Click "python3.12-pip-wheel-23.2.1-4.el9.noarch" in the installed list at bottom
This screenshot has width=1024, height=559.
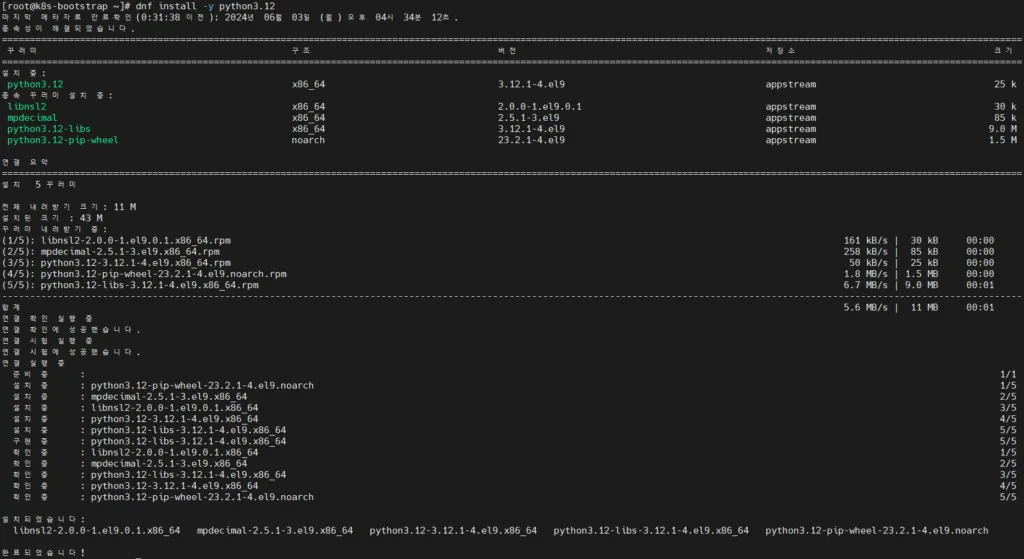point(876,530)
